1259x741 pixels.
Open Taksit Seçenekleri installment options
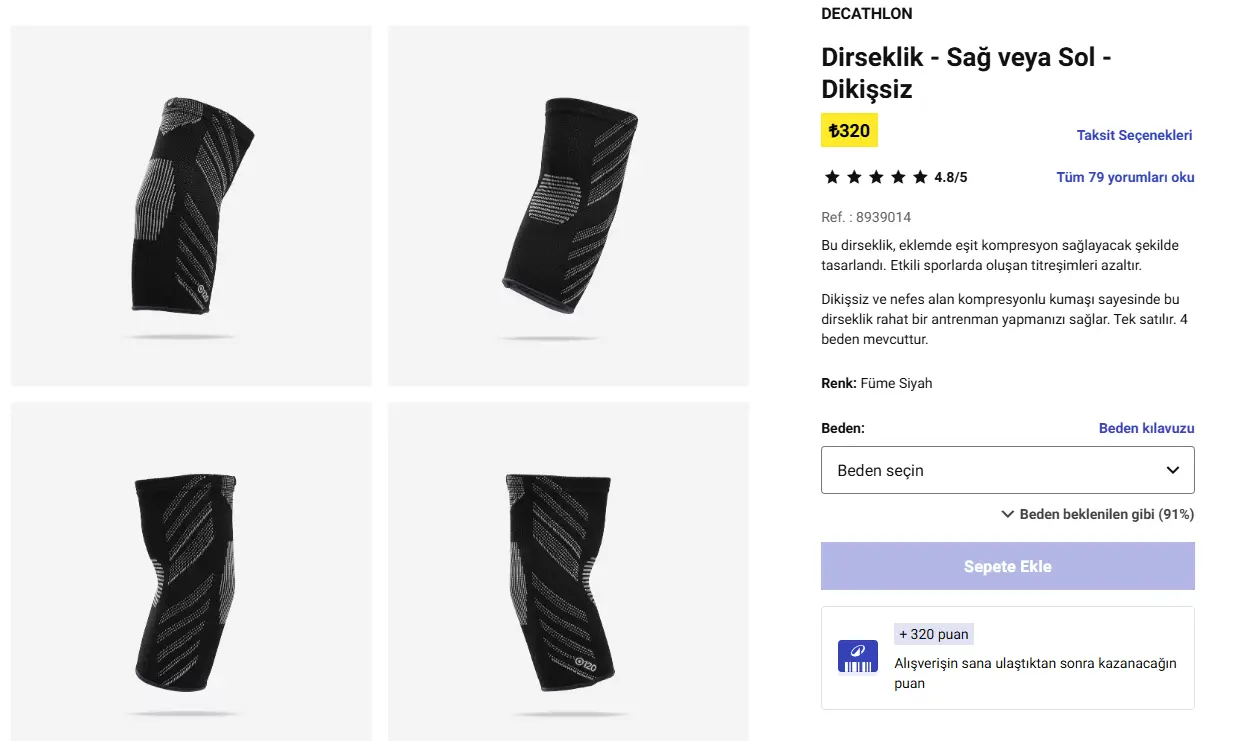click(x=1134, y=135)
